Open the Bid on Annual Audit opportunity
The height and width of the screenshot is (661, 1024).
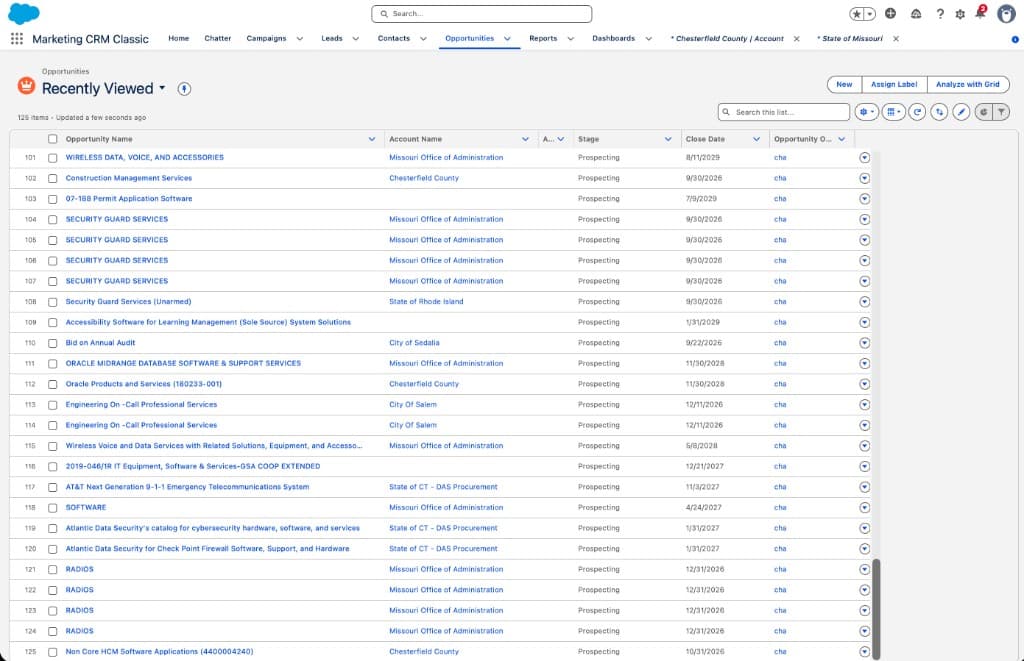101,343
